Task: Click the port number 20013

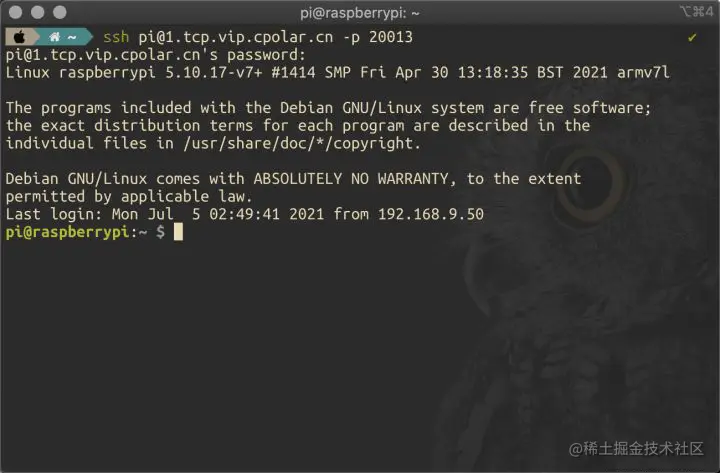Action: [x=391, y=37]
